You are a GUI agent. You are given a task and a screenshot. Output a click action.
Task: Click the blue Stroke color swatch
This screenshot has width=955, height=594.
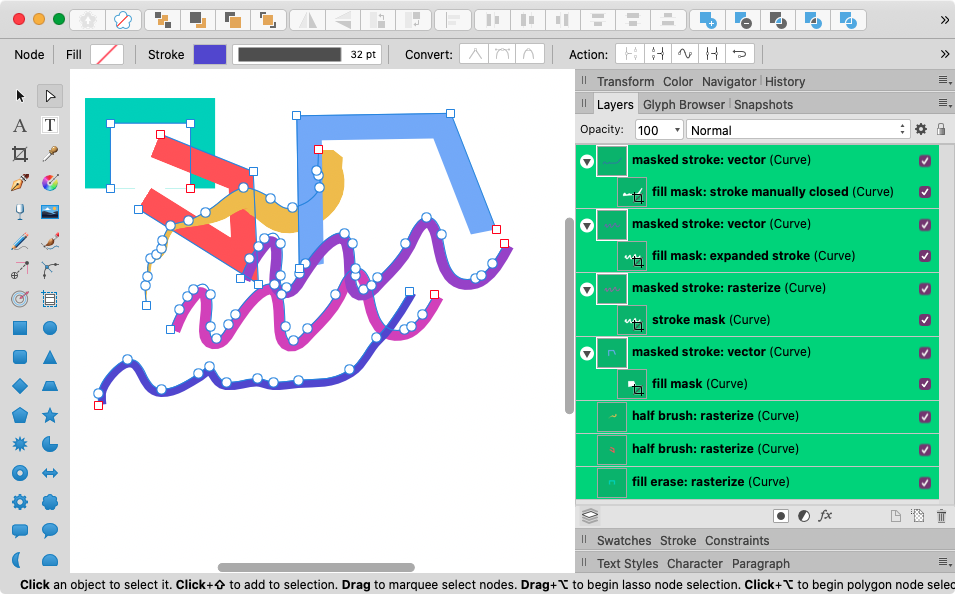211,54
